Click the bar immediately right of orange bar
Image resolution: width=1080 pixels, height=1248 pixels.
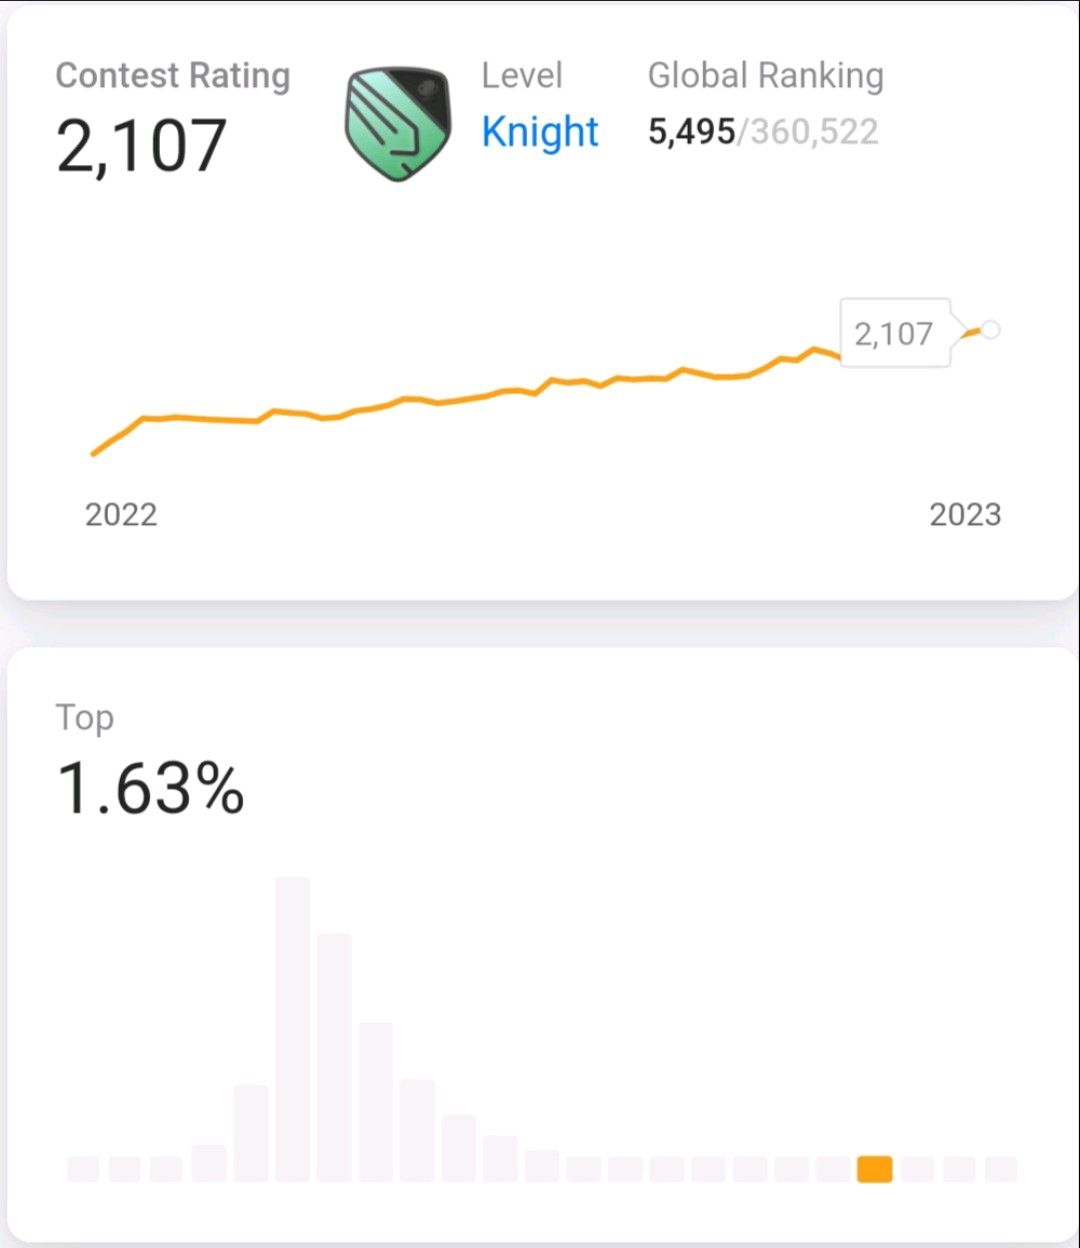(x=917, y=1169)
